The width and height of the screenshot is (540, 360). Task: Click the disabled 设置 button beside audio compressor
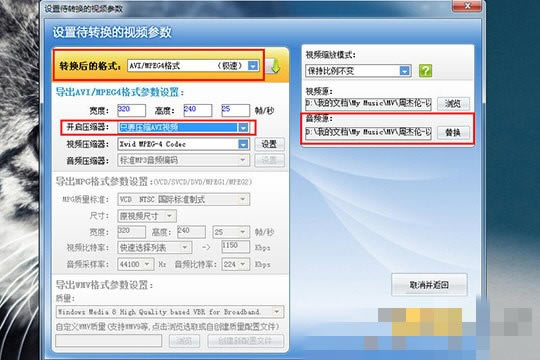tap(269, 160)
